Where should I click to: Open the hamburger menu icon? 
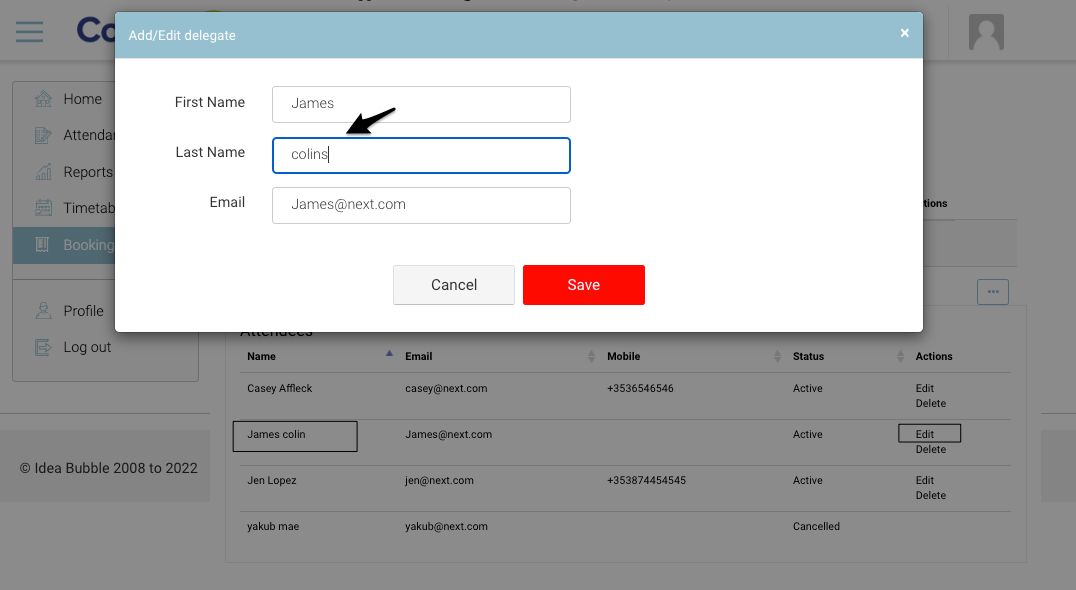29,32
